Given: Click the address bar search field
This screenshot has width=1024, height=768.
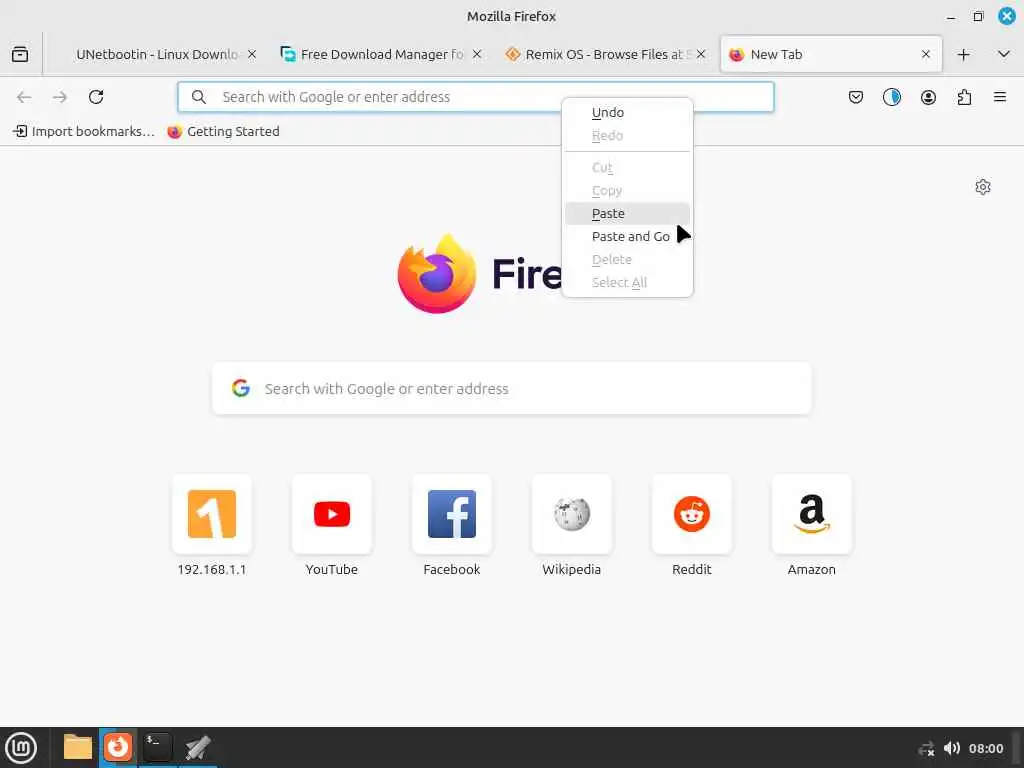Looking at the screenshot, I should pos(475,97).
